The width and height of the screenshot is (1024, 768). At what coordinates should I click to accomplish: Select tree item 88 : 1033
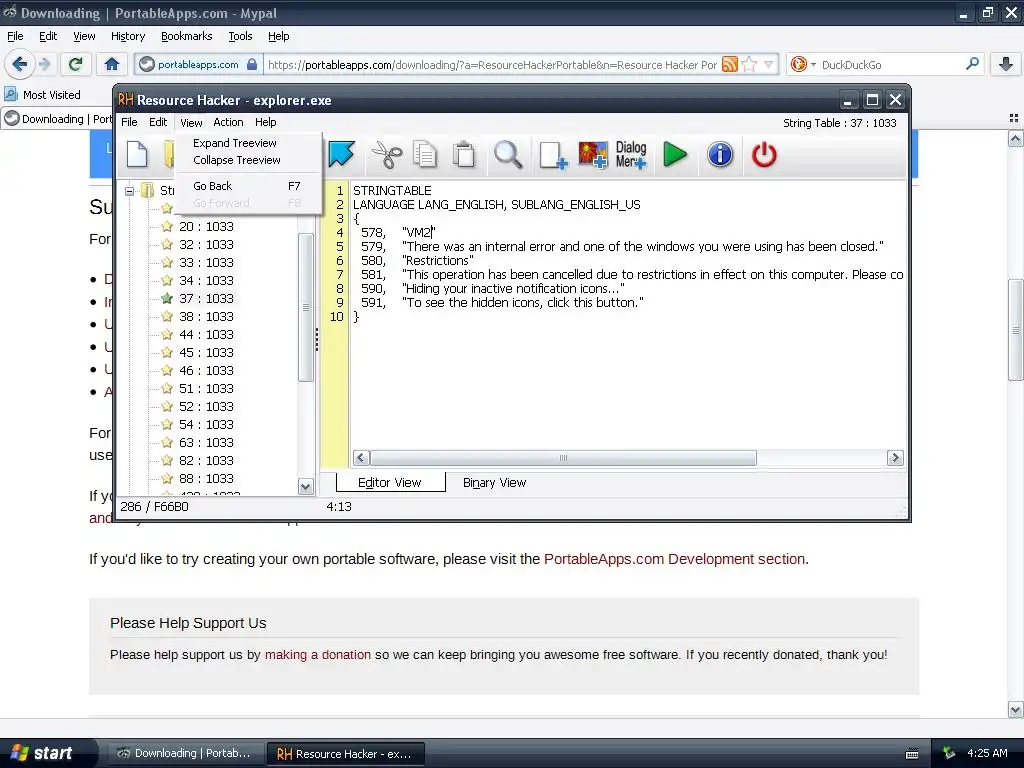[x=206, y=479]
